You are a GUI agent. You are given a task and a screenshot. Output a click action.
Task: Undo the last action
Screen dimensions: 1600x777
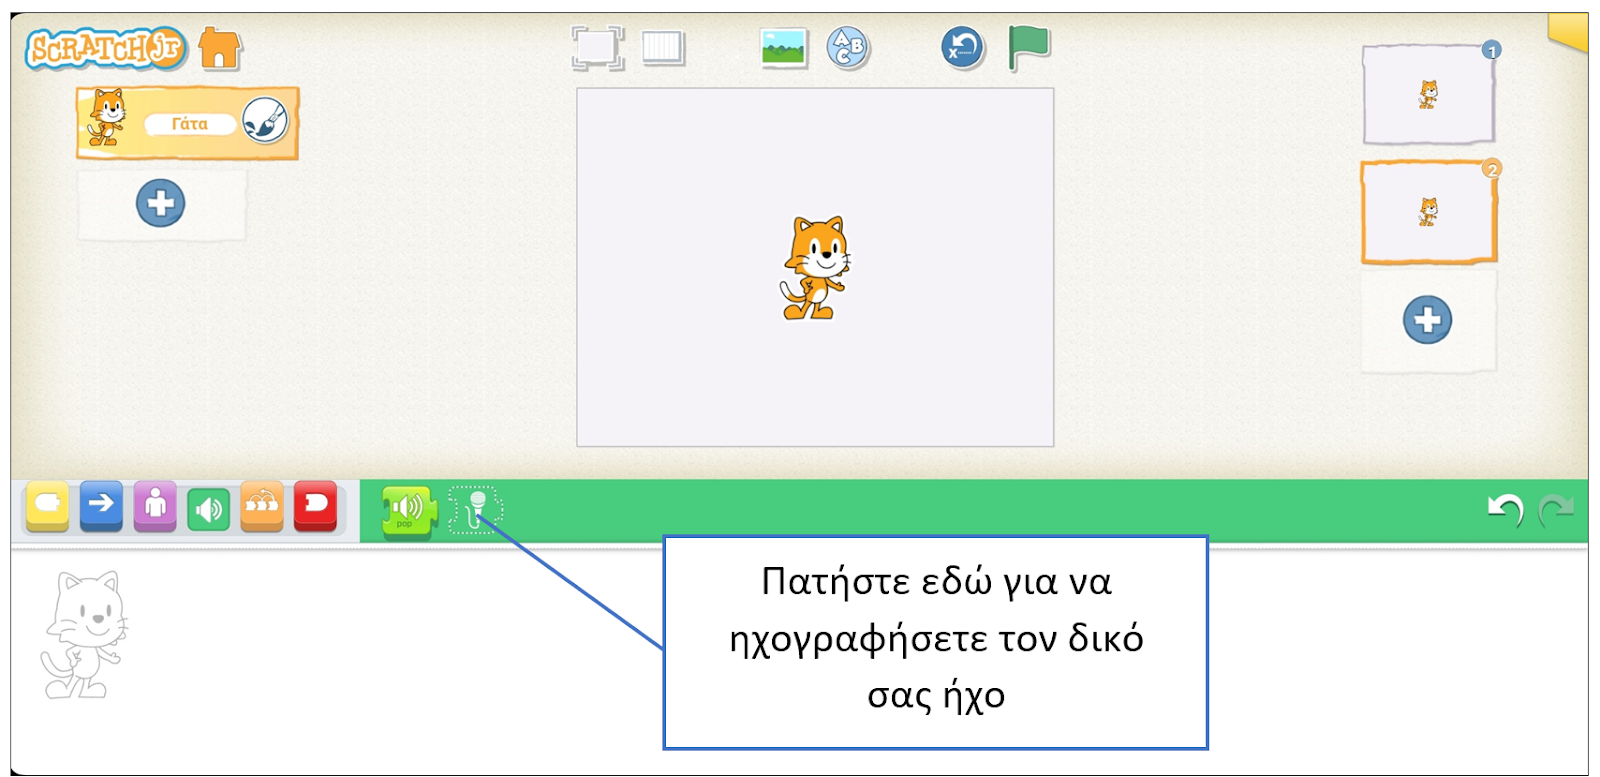pos(1505,510)
